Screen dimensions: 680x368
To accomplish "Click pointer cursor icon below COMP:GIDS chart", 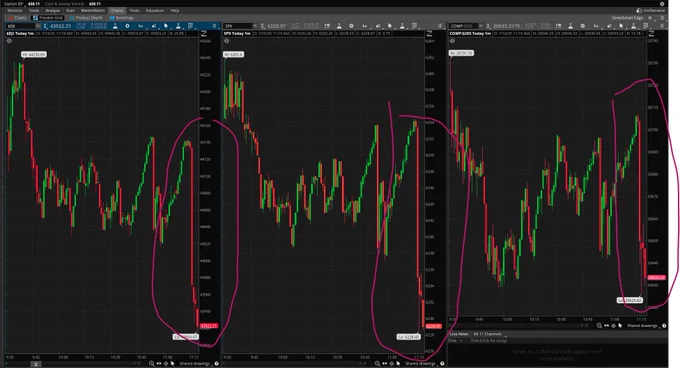I will coord(620,325).
